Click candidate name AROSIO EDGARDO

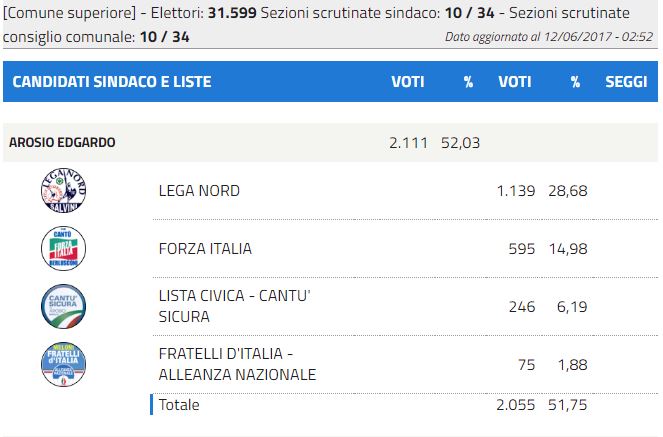62,142
